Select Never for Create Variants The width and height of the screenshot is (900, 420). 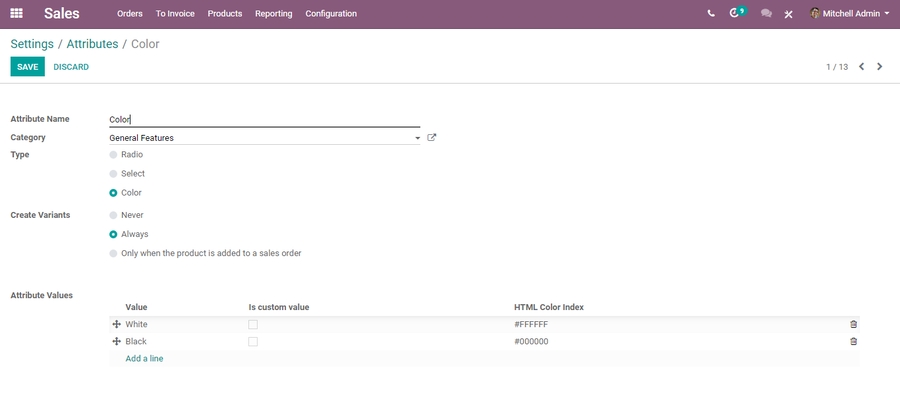[113, 215]
